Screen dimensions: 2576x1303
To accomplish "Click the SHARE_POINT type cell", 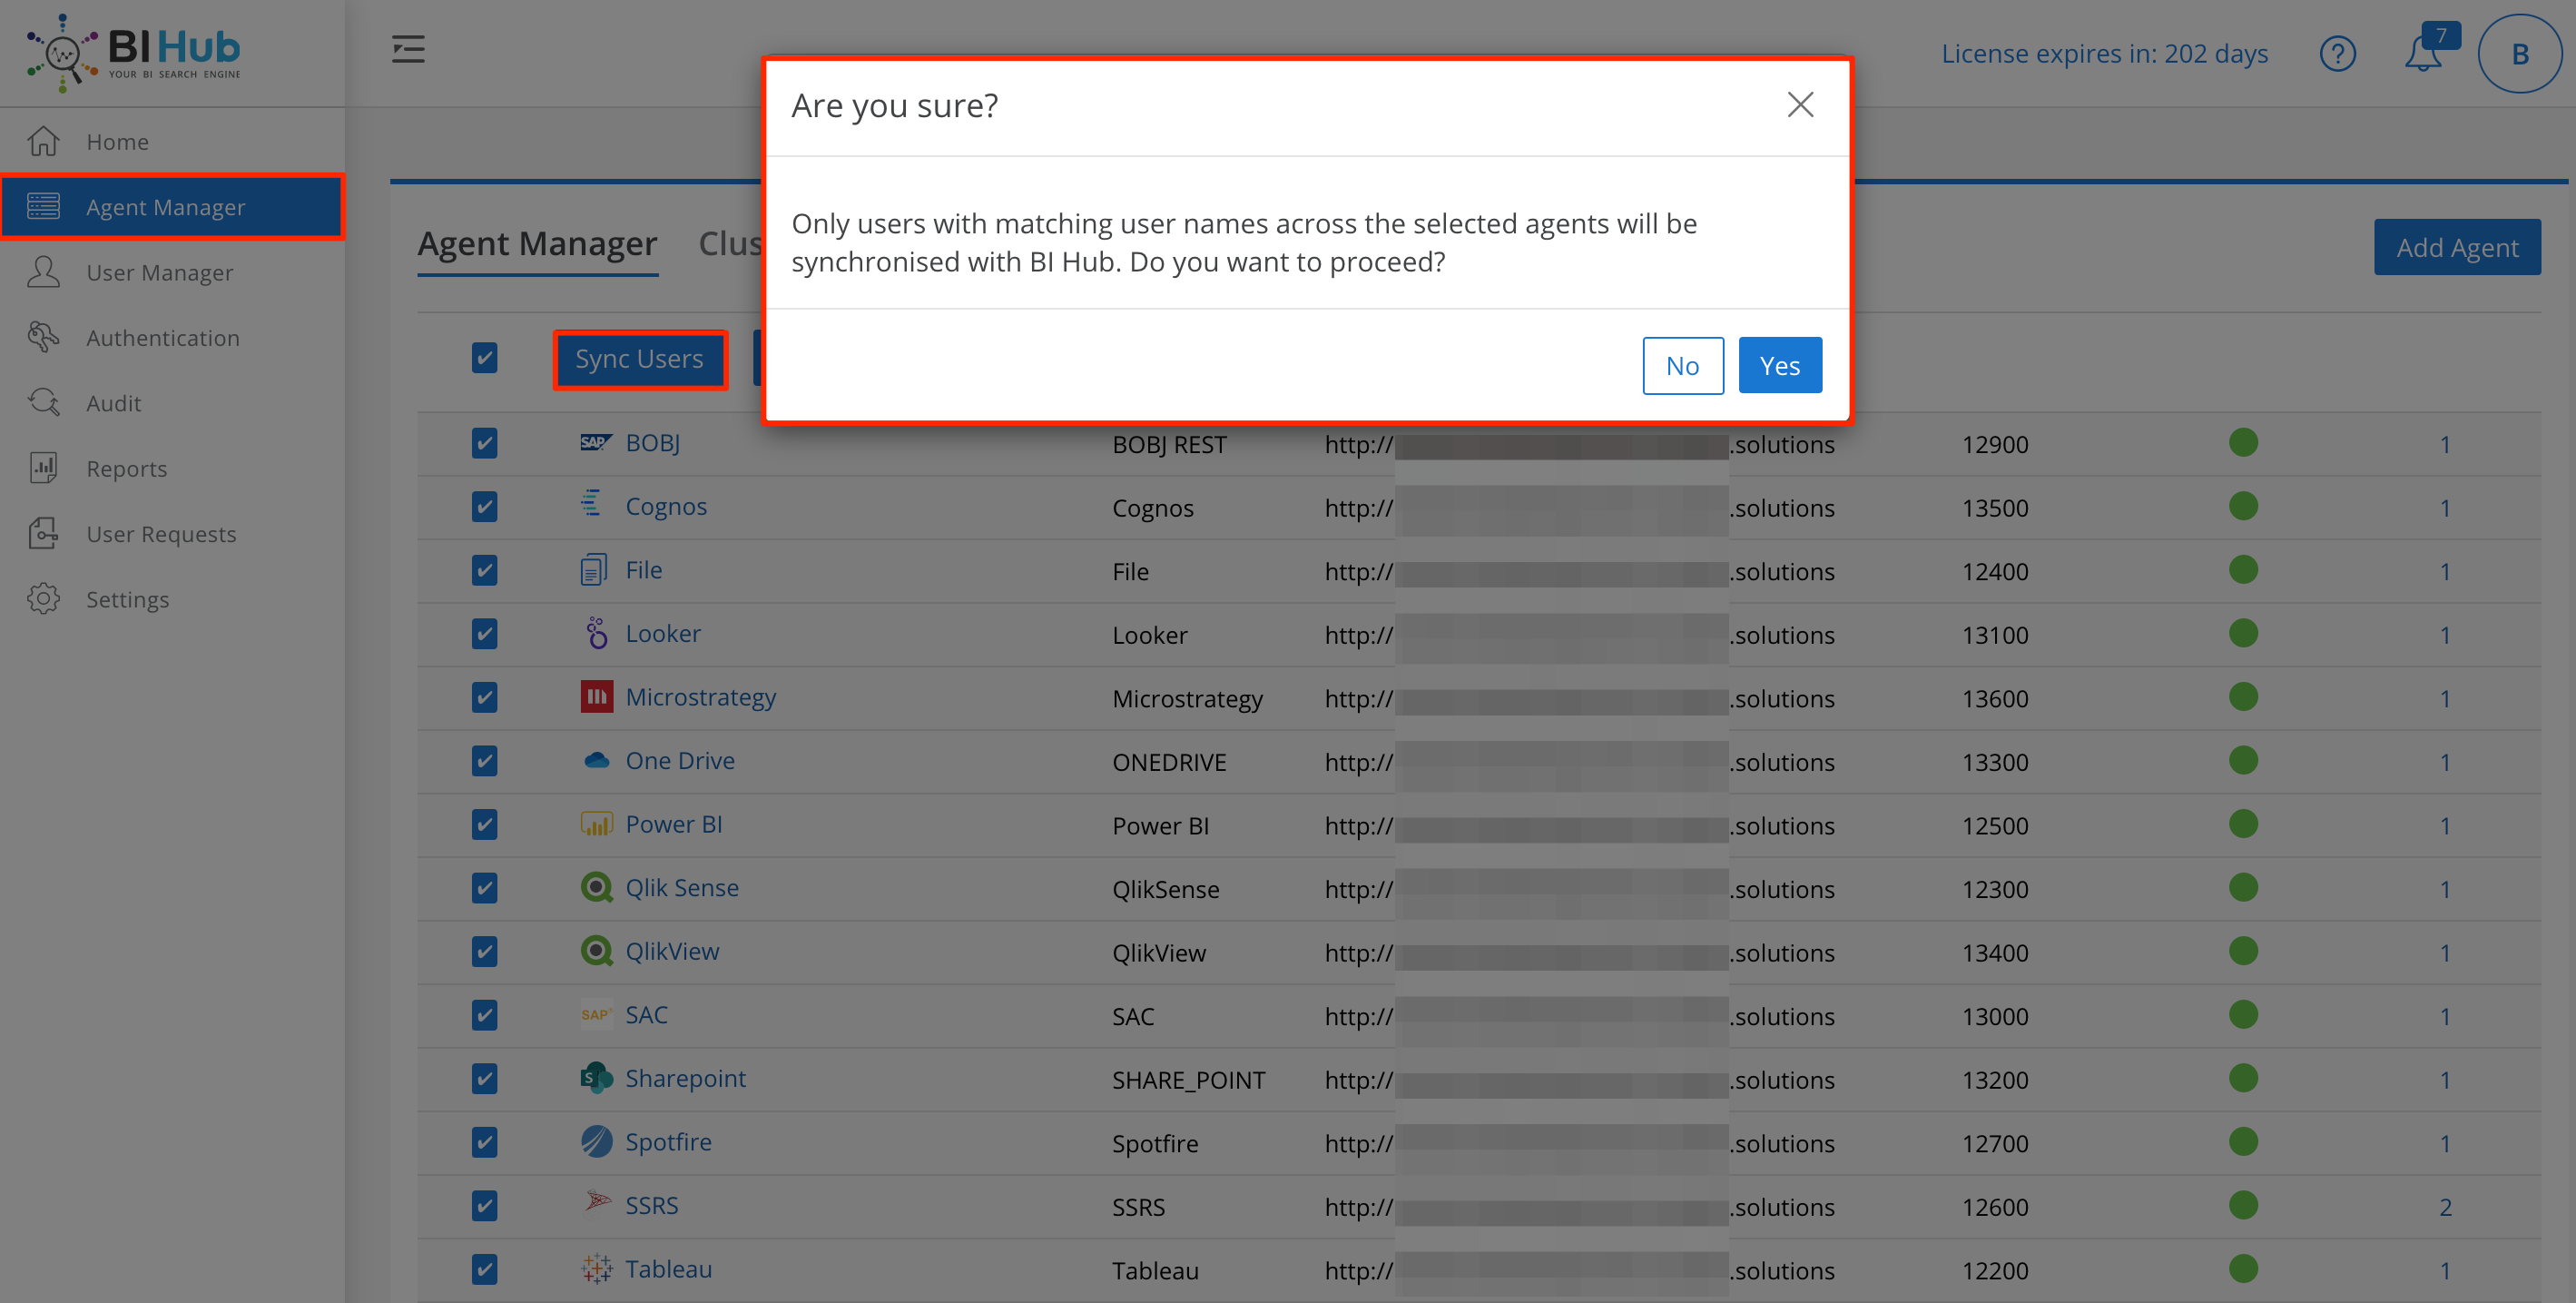I will (1188, 1080).
